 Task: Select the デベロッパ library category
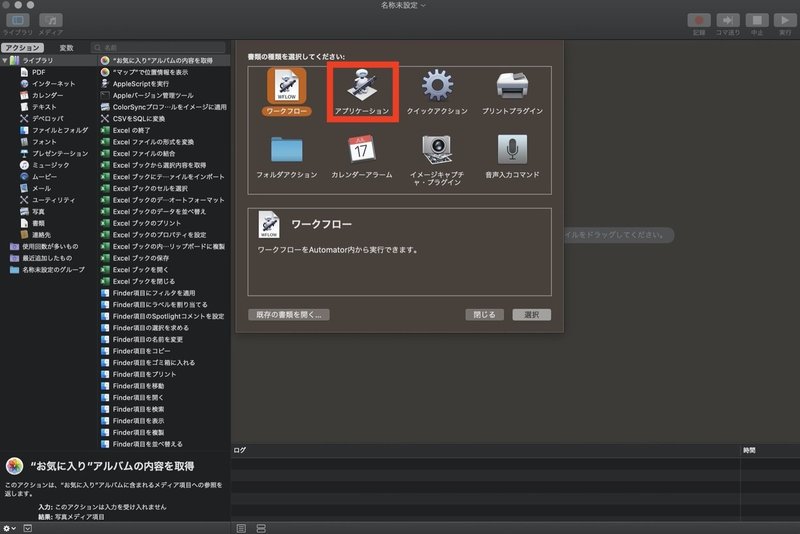[48, 118]
